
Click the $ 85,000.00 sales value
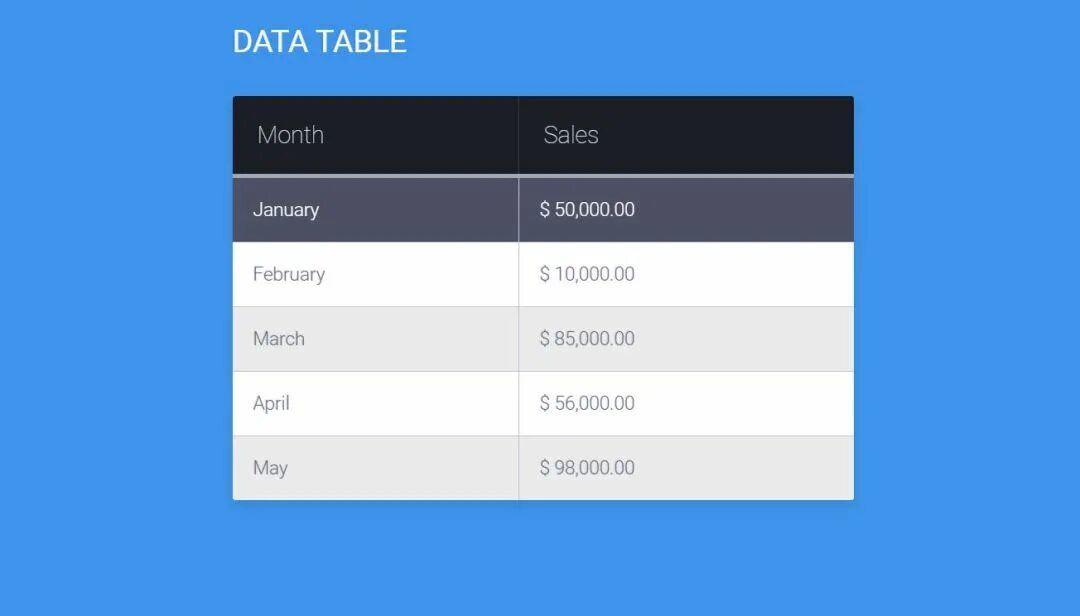(x=587, y=338)
